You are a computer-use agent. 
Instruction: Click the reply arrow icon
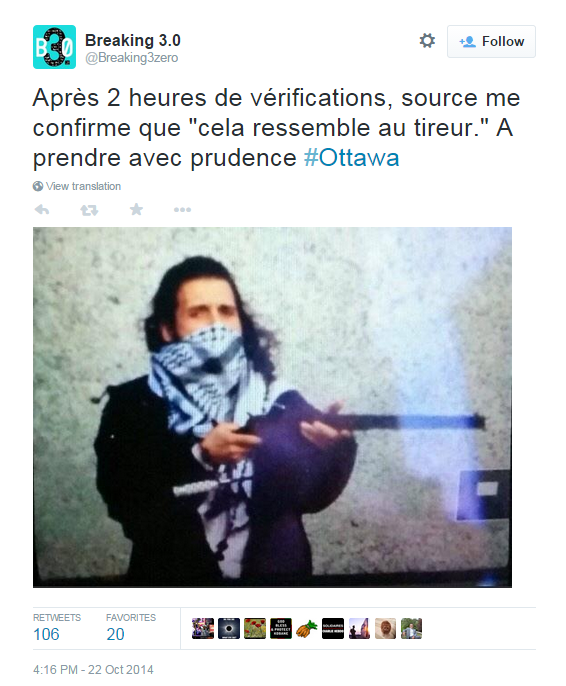(42, 210)
